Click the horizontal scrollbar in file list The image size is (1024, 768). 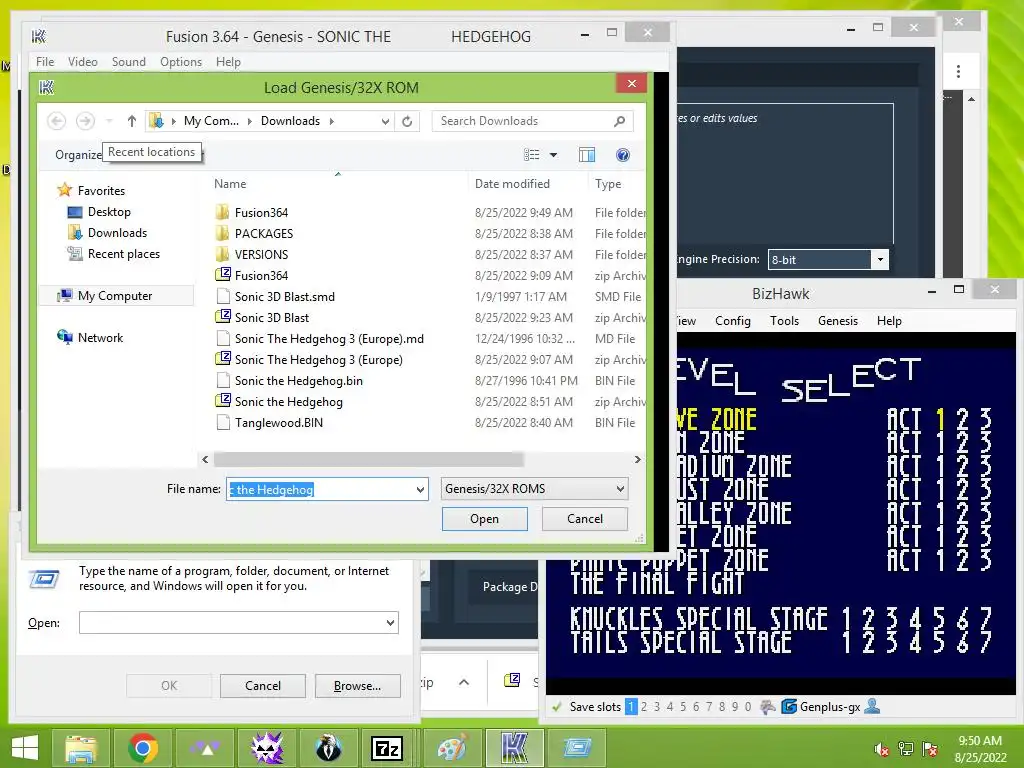point(368,460)
